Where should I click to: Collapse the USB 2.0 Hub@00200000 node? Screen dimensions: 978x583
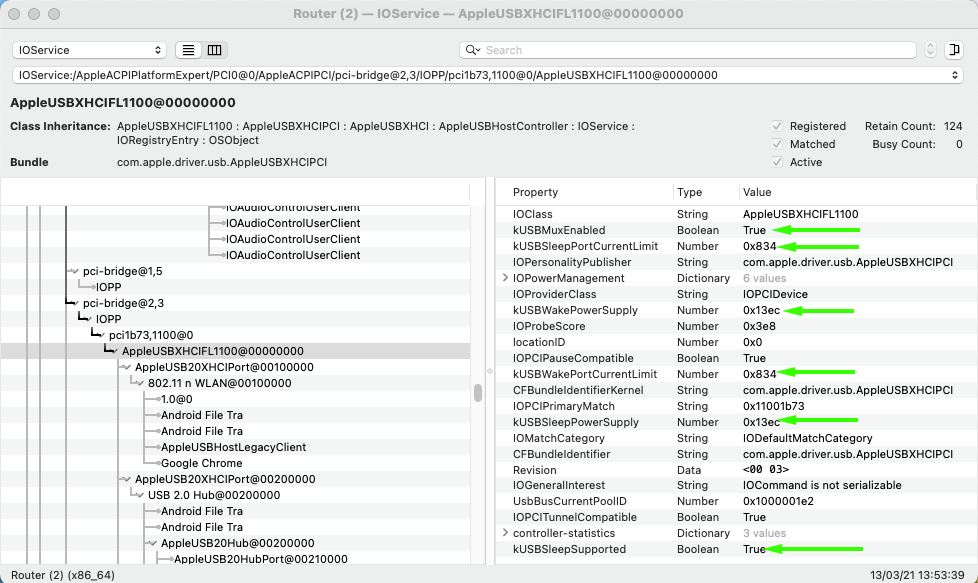(x=140, y=495)
